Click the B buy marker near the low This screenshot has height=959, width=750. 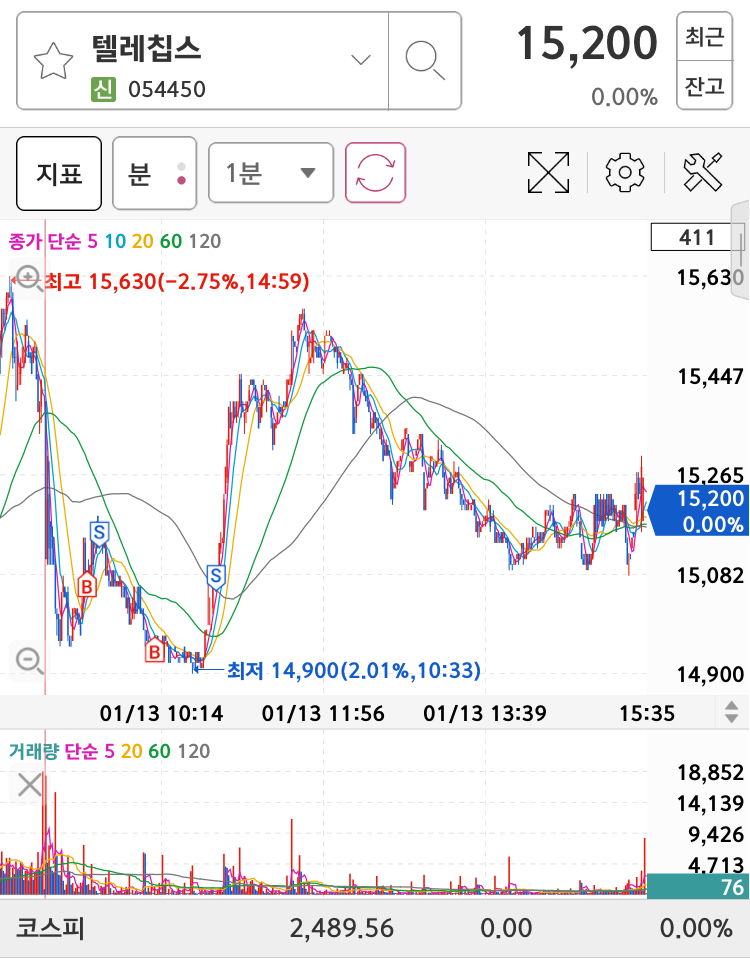(x=155, y=651)
